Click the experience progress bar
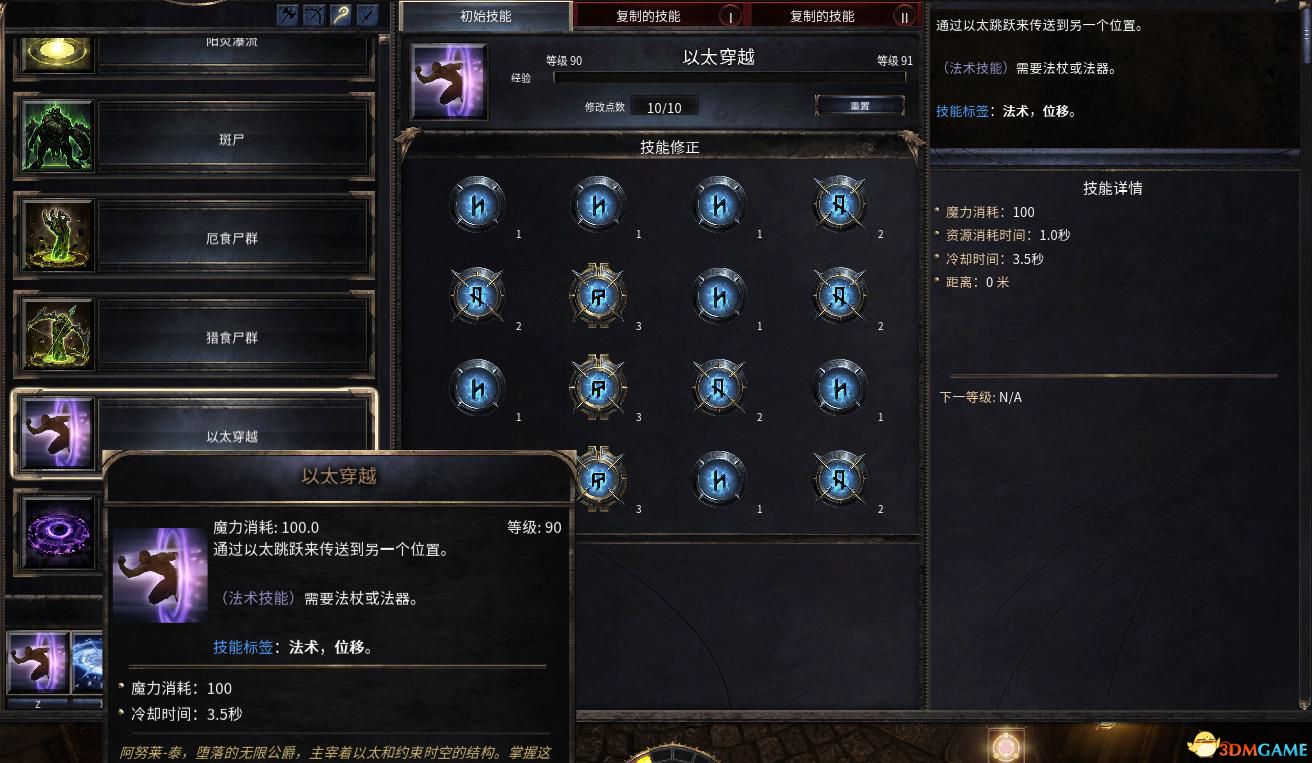Image resolution: width=1312 pixels, height=763 pixels. coord(730,78)
